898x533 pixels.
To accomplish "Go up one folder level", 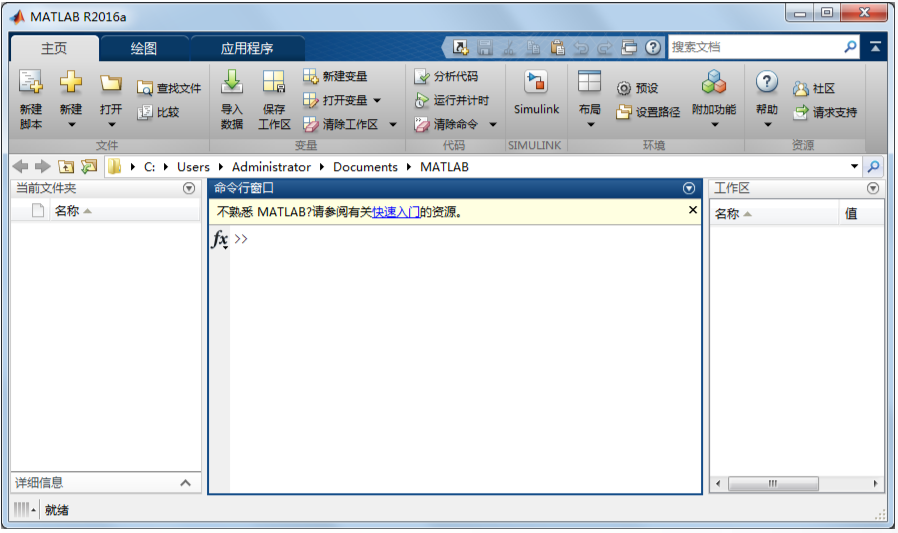I will click(x=66, y=167).
